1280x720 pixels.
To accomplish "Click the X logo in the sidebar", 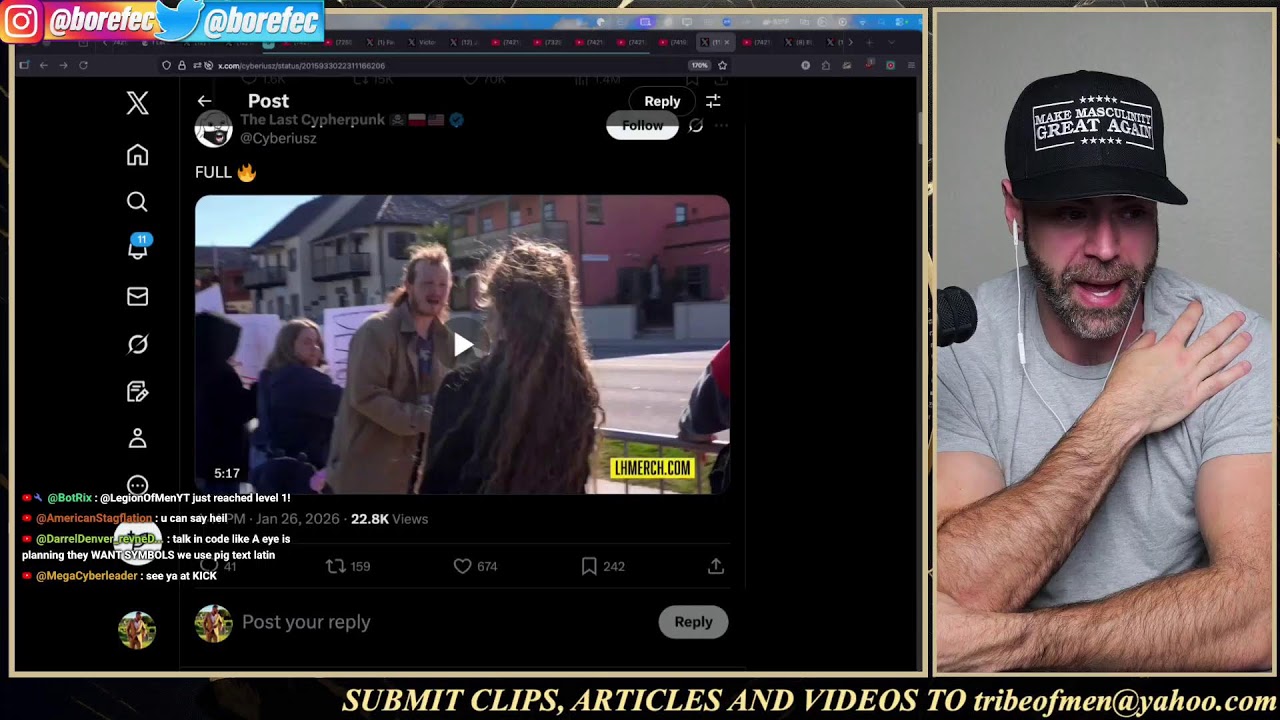I will [138, 102].
